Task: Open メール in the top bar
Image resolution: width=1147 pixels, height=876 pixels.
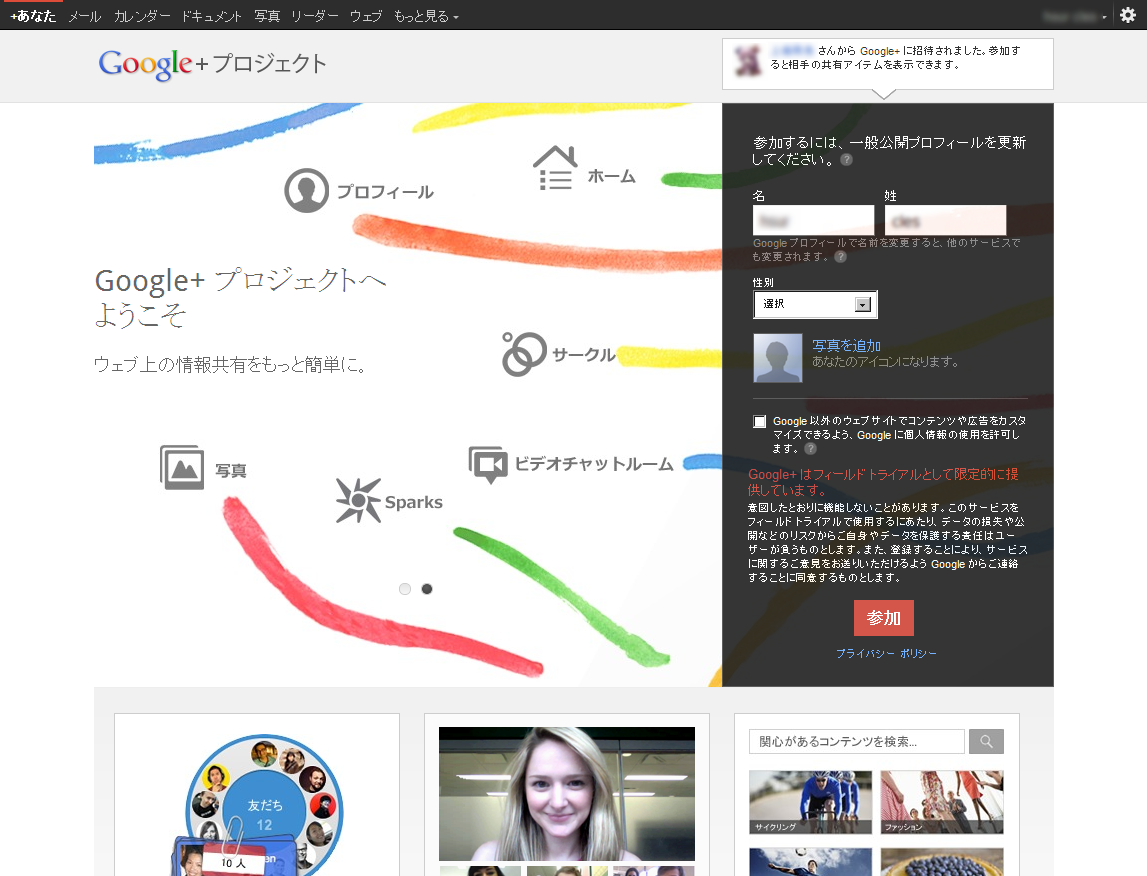Action: click(x=84, y=16)
